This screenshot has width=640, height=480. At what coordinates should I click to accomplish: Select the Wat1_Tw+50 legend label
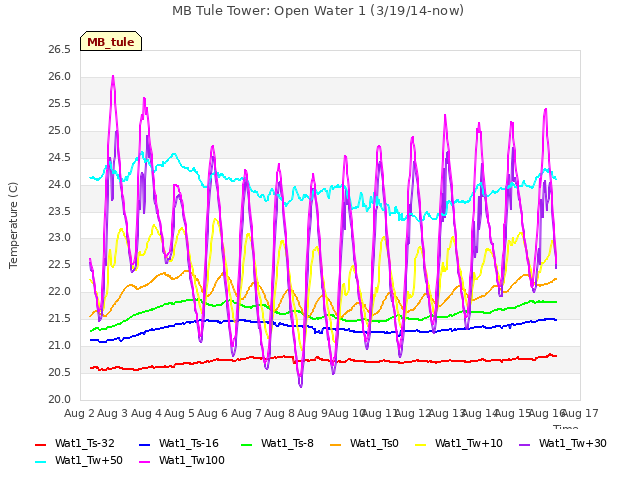[89, 461]
